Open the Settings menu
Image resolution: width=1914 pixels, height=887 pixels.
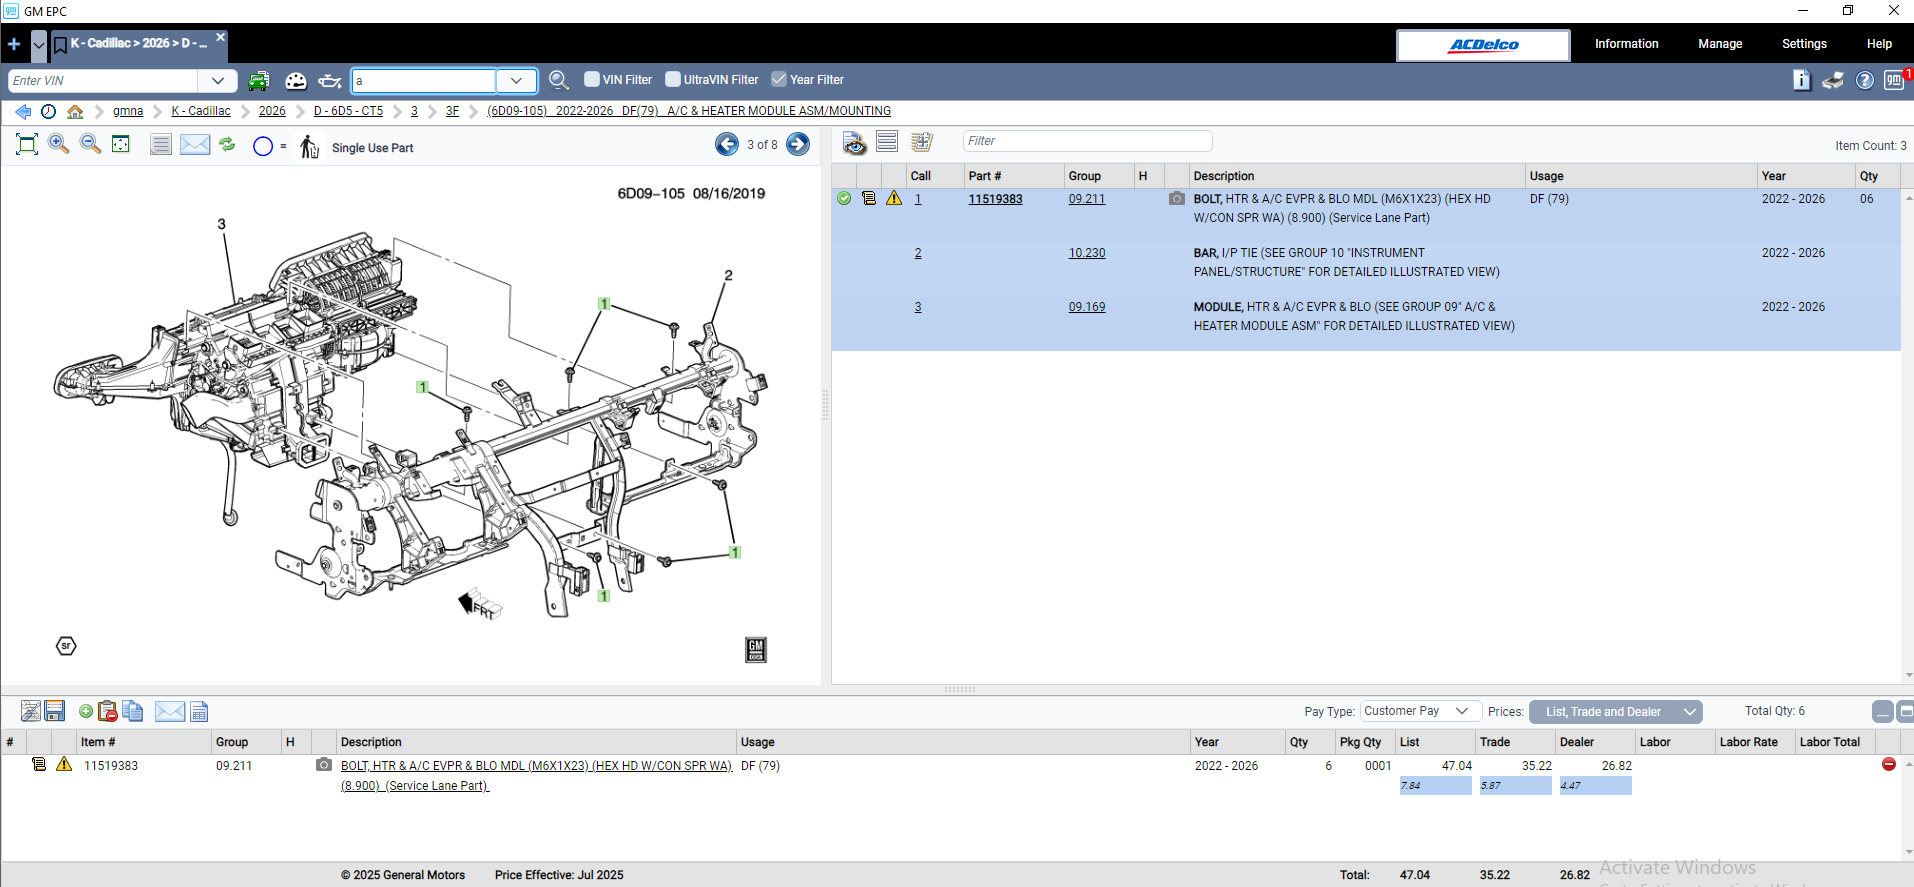pos(1804,44)
